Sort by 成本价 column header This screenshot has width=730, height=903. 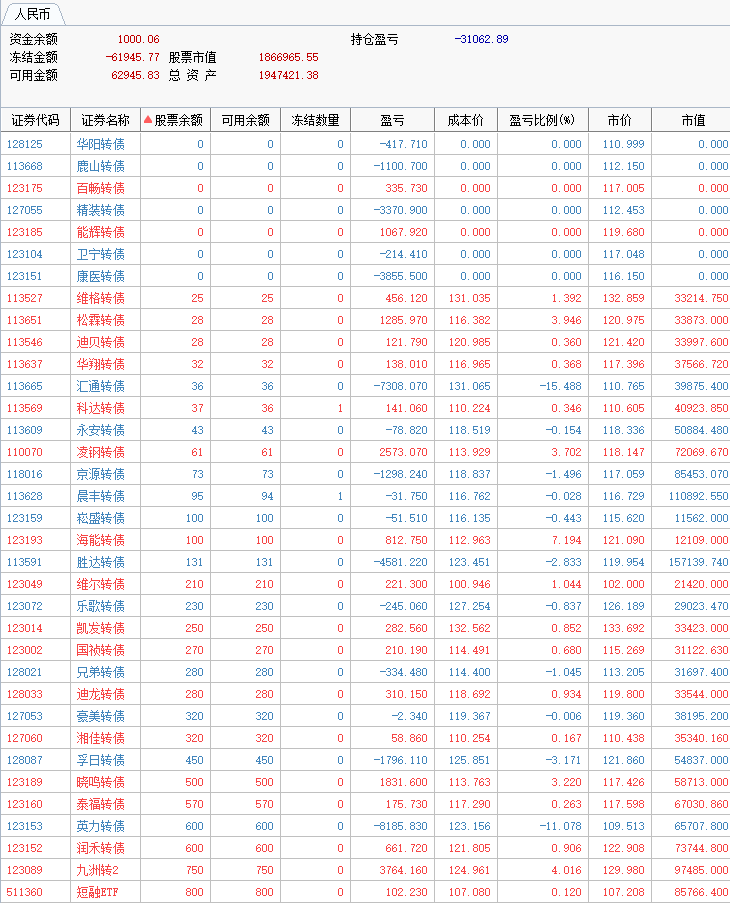point(466,120)
